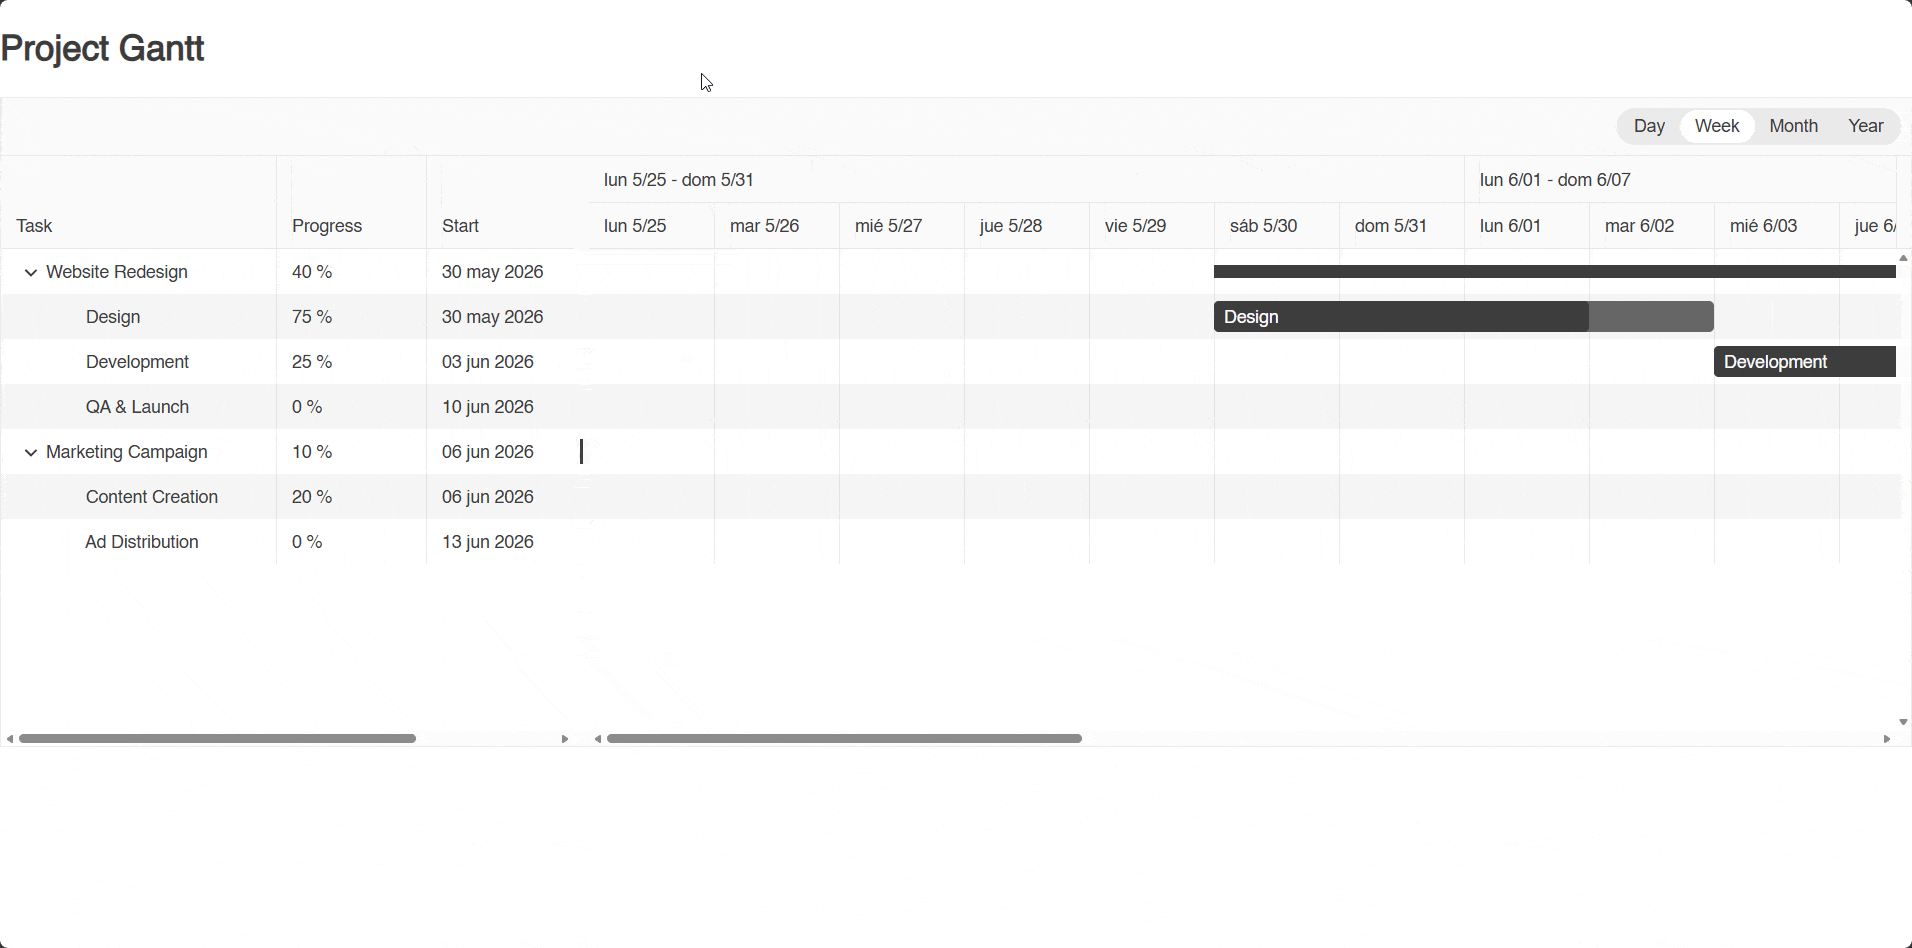Click the left scroll arrow of task grid
The width and height of the screenshot is (1912, 948).
pyautogui.click(x=9, y=739)
